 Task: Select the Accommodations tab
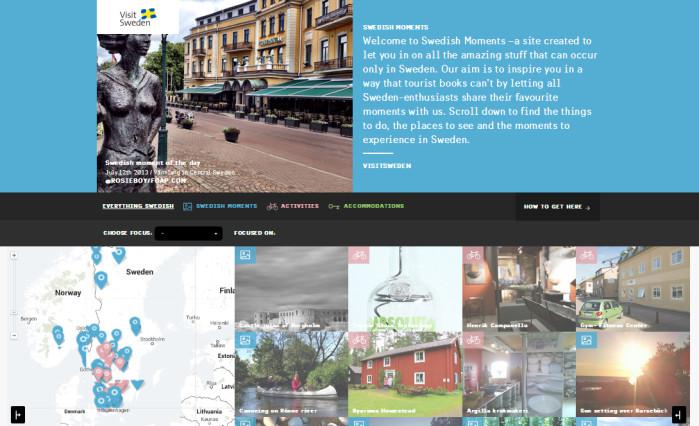[x=374, y=206]
